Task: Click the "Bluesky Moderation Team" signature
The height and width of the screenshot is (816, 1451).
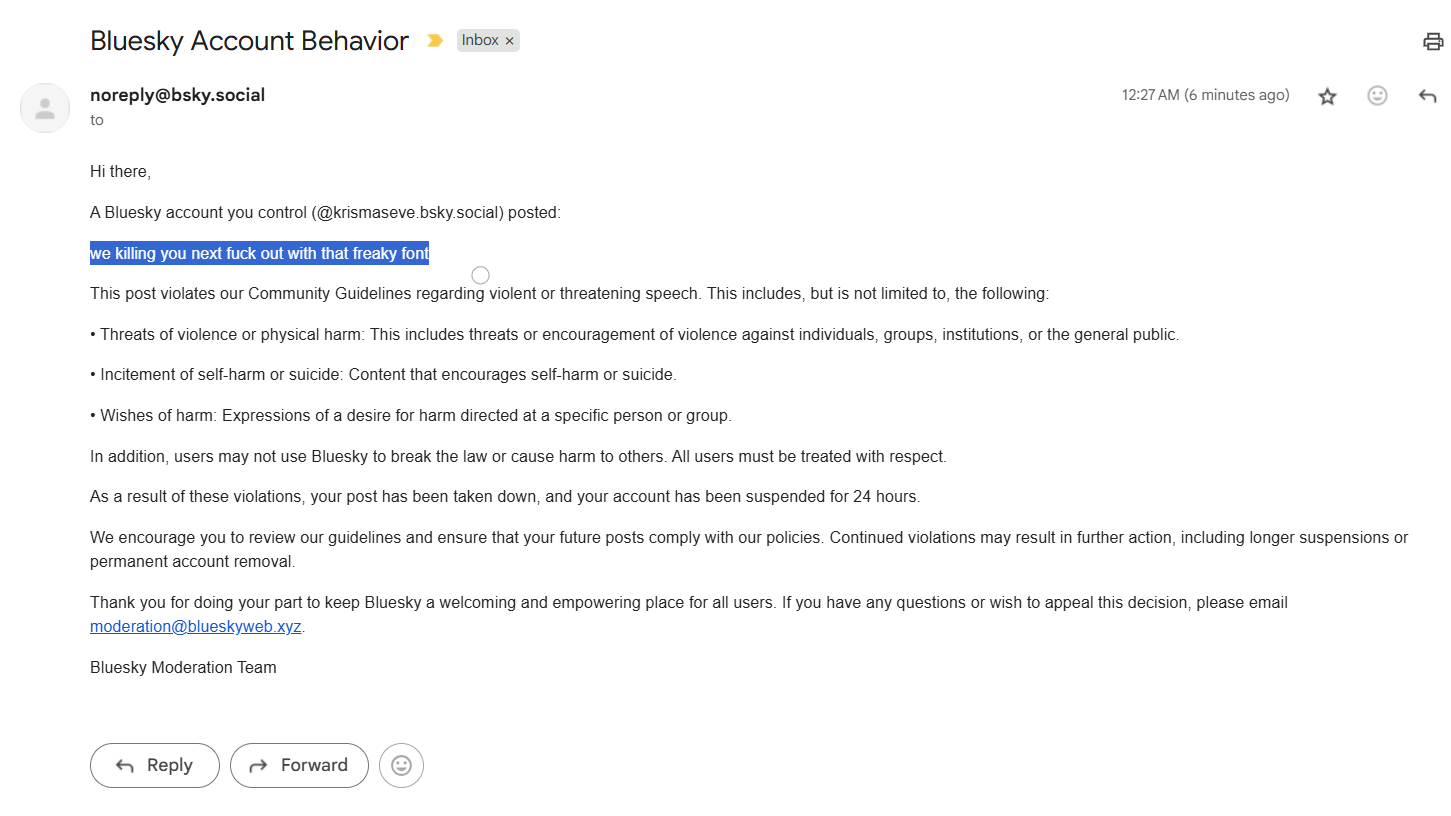Action: 183,667
